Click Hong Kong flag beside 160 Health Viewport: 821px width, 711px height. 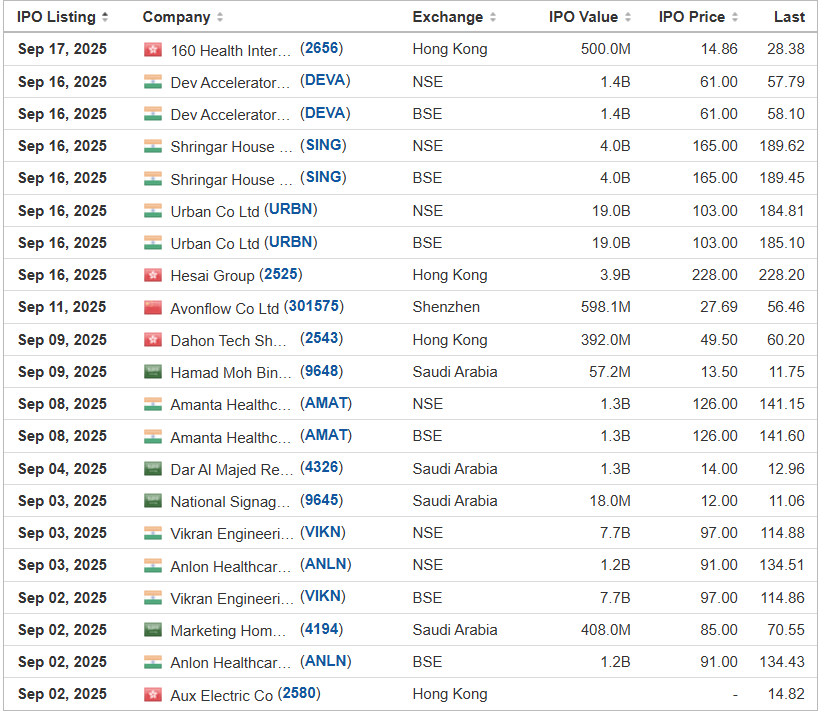pyautogui.click(x=153, y=50)
